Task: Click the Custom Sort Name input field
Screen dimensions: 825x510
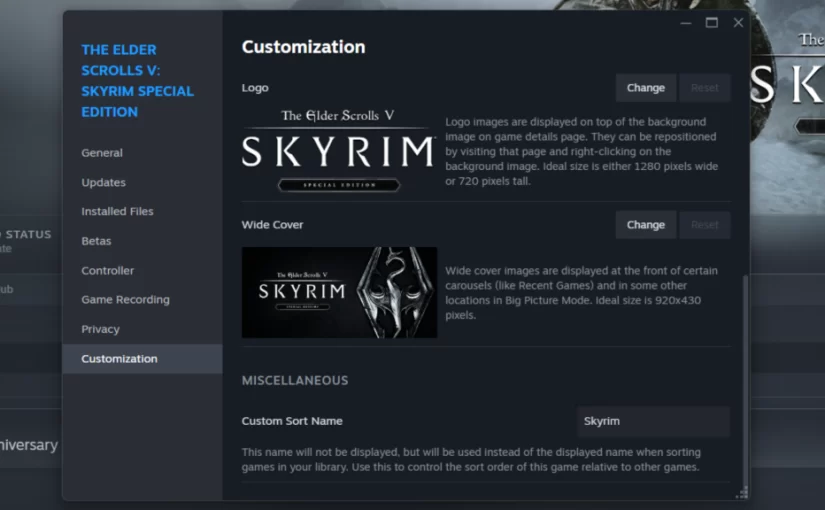Action: (x=653, y=421)
